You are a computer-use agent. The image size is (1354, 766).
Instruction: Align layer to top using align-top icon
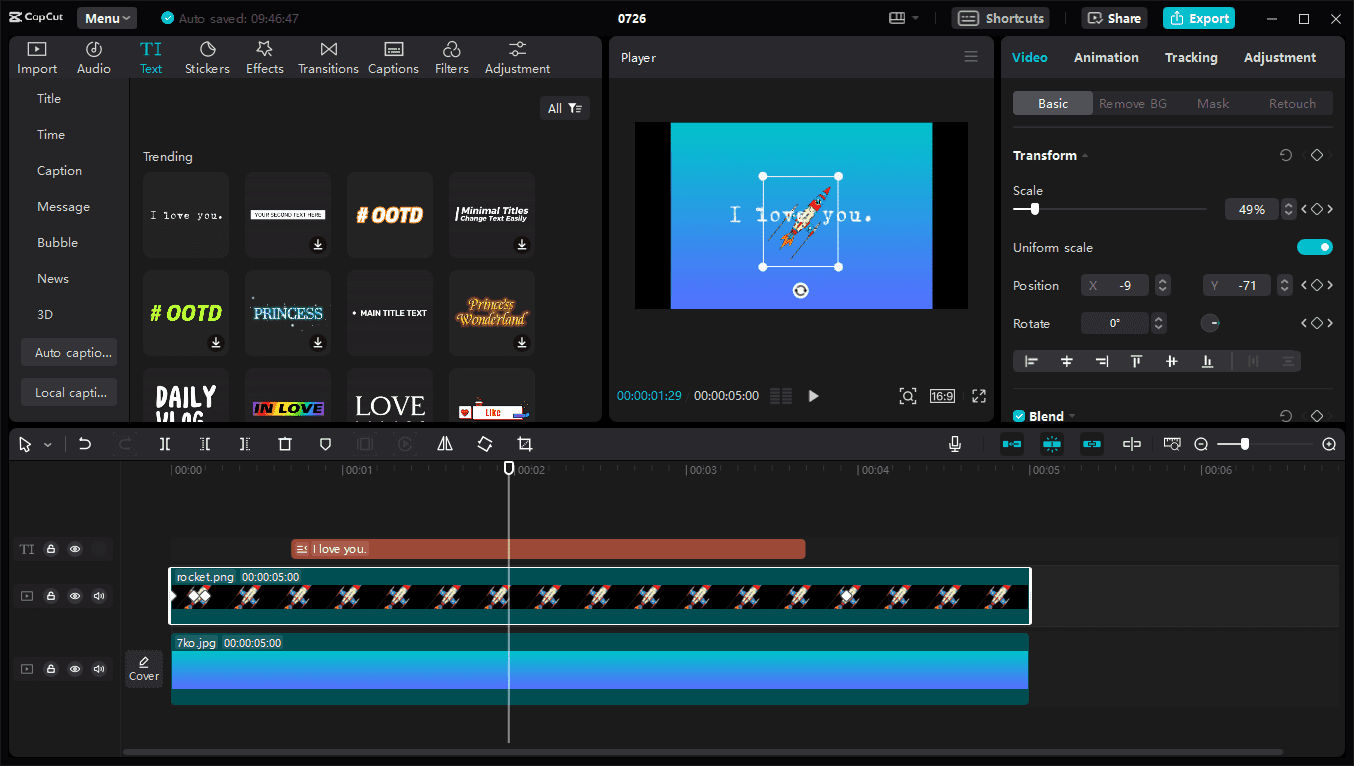pos(1137,361)
